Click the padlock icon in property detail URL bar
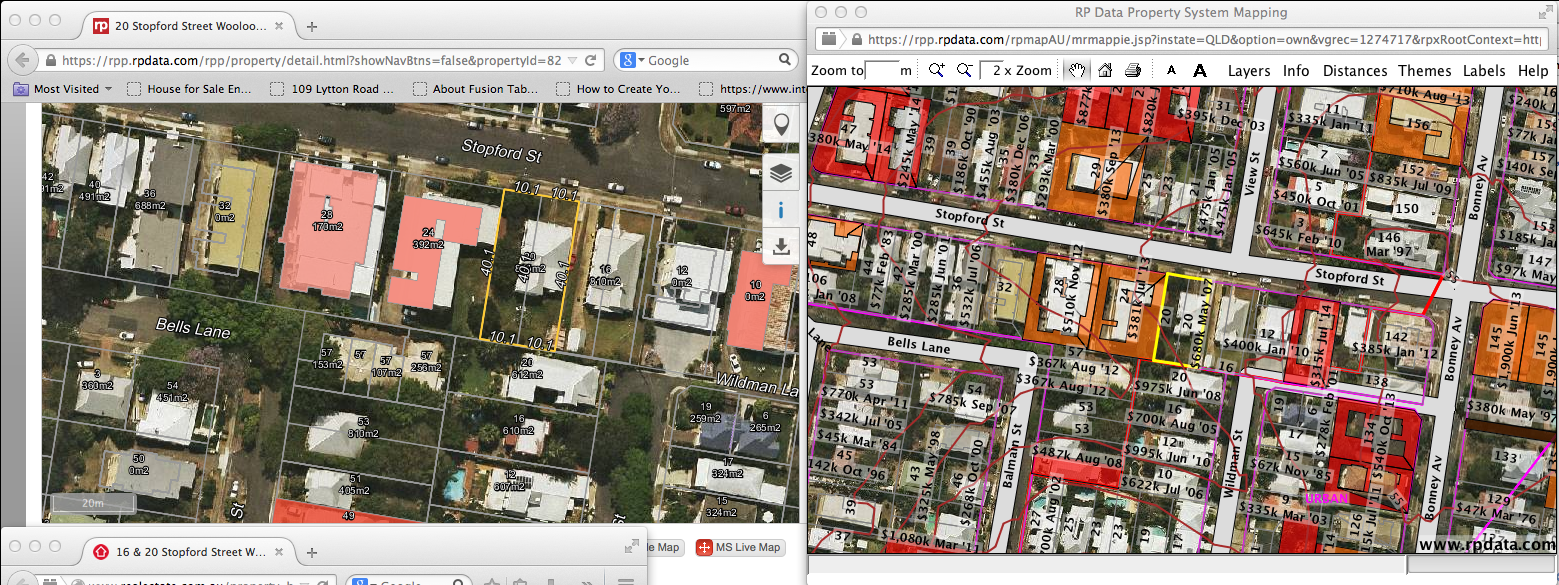Screen dimensions: 1559x585 (50, 60)
